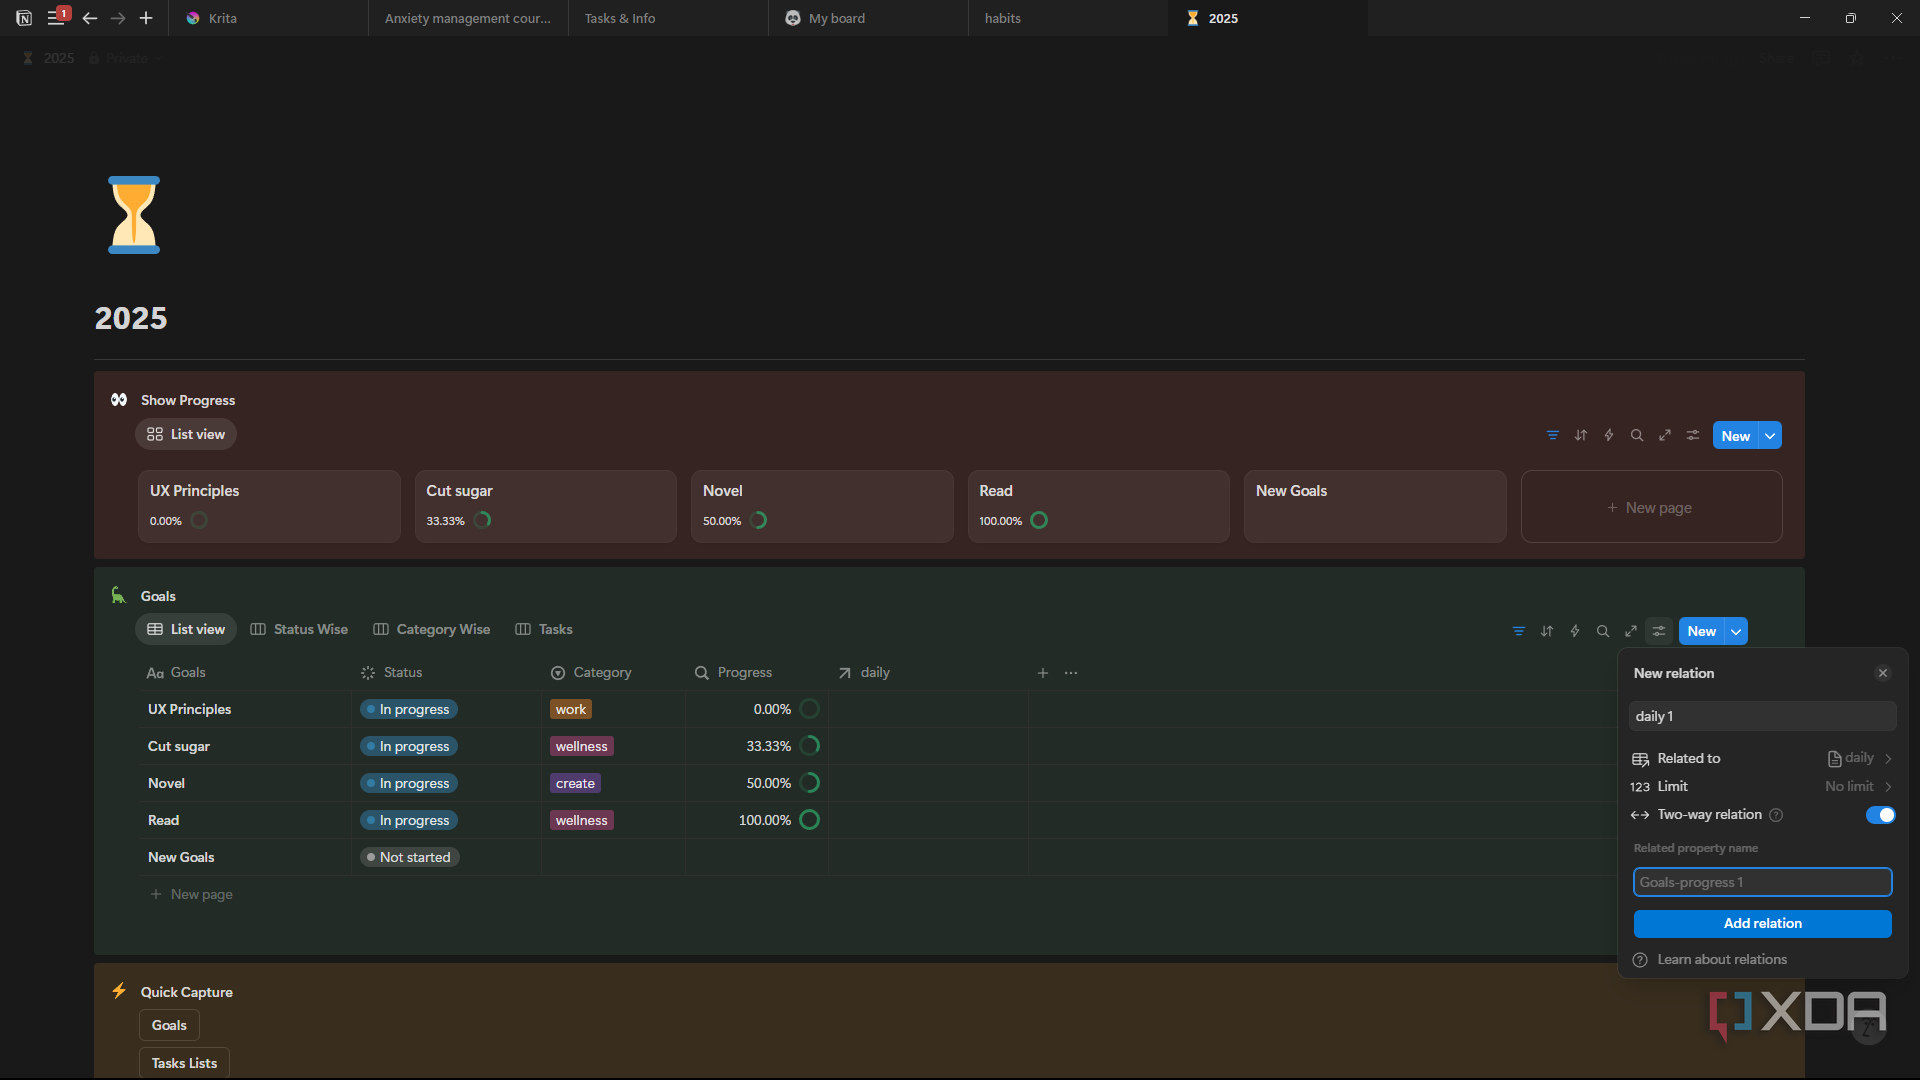This screenshot has width=1920, height=1080.
Task: Open the Goals table more options ellipsis
Action: pos(1071,673)
